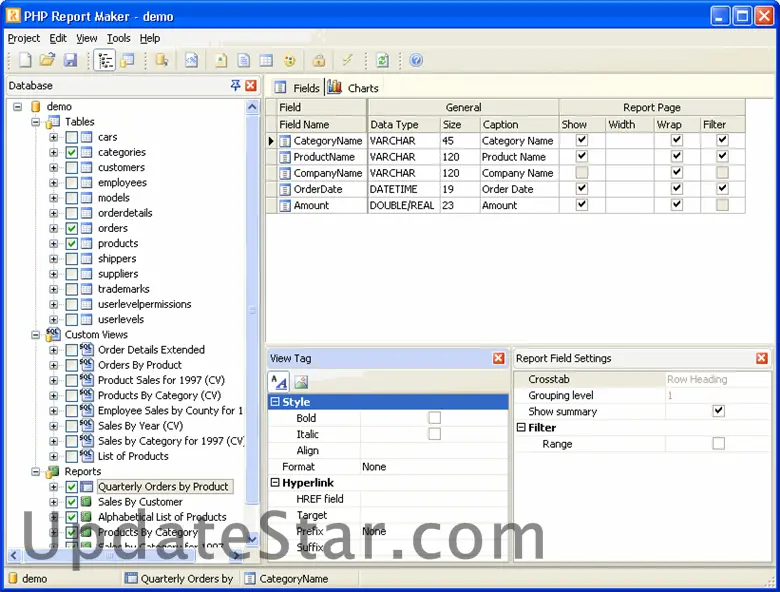
Task: Close the Database panel
Action: click(251, 86)
